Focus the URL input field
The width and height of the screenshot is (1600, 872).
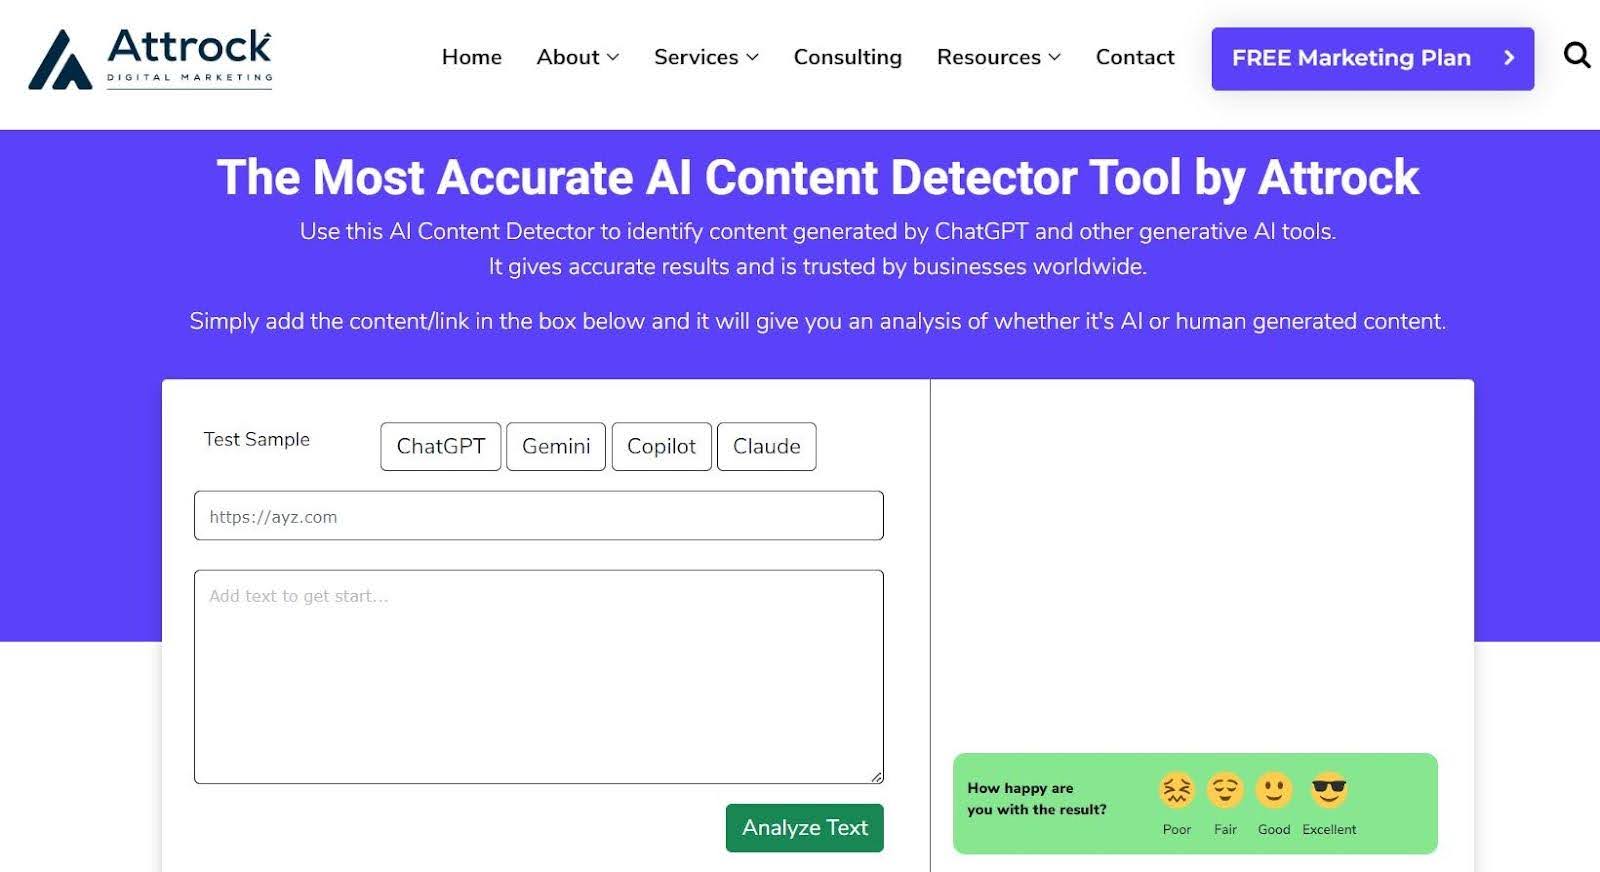539,516
